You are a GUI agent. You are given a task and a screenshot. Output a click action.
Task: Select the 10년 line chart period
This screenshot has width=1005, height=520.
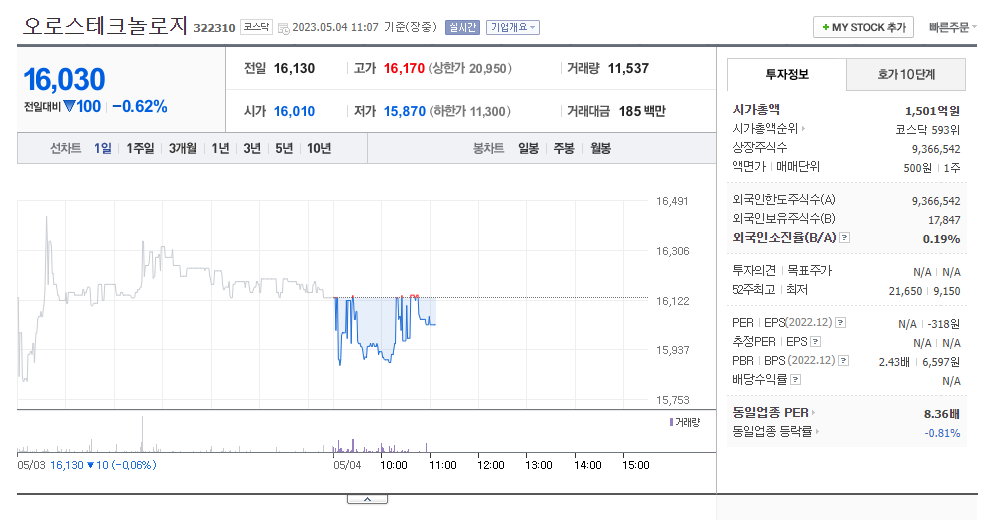coord(319,148)
